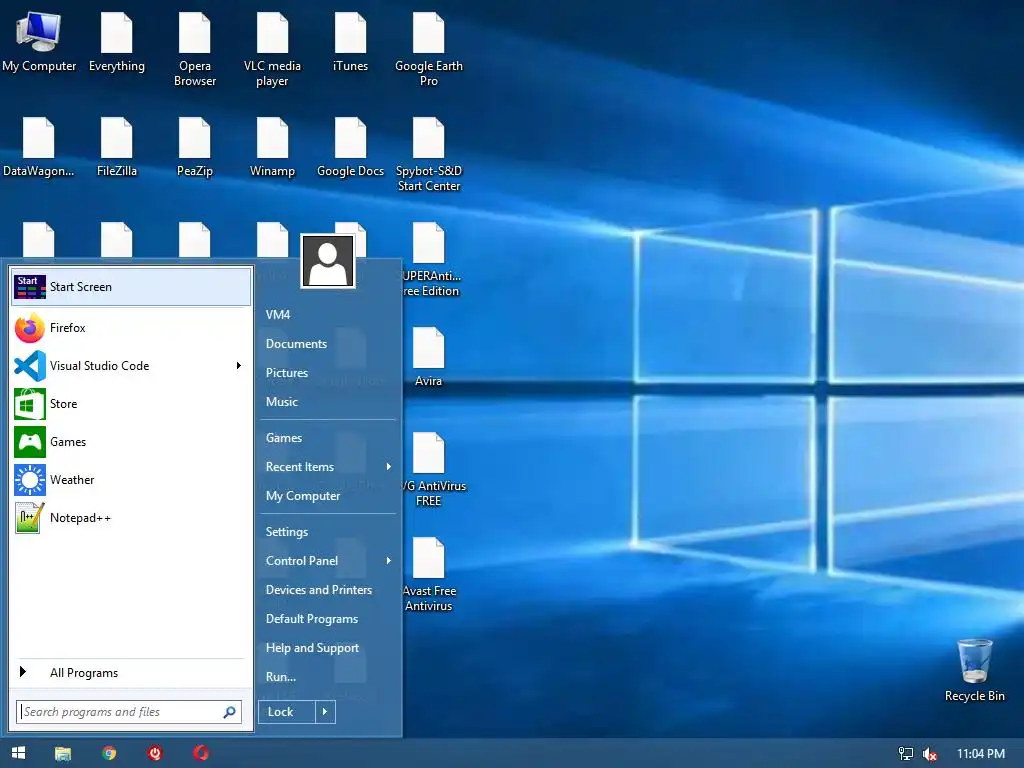Click the Windows Start button on taskbar
The height and width of the screenshot is (768, 1024).
click(18, 753)
